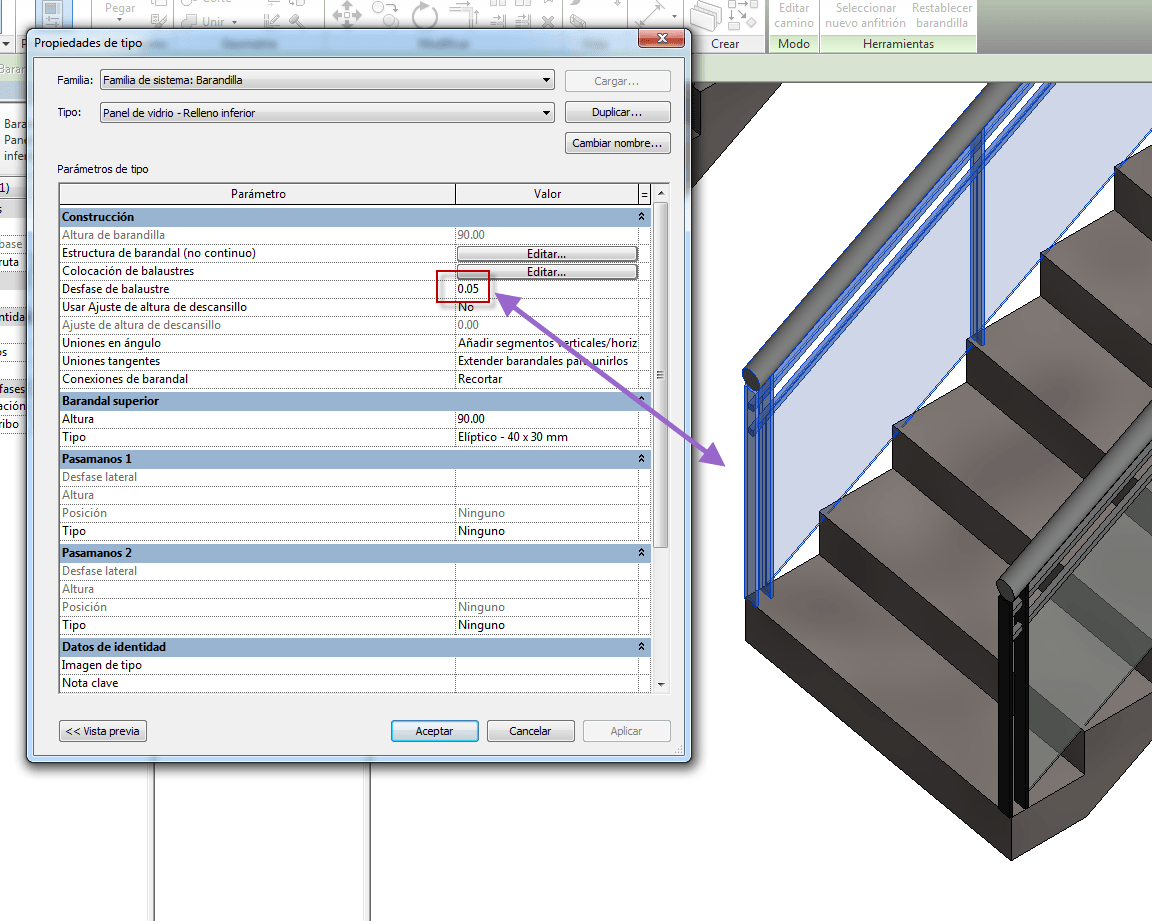Click the Create Group icon above Crear
Image resolution: width=1152 pixels, height=921 pixels.
tap(743, 14)
